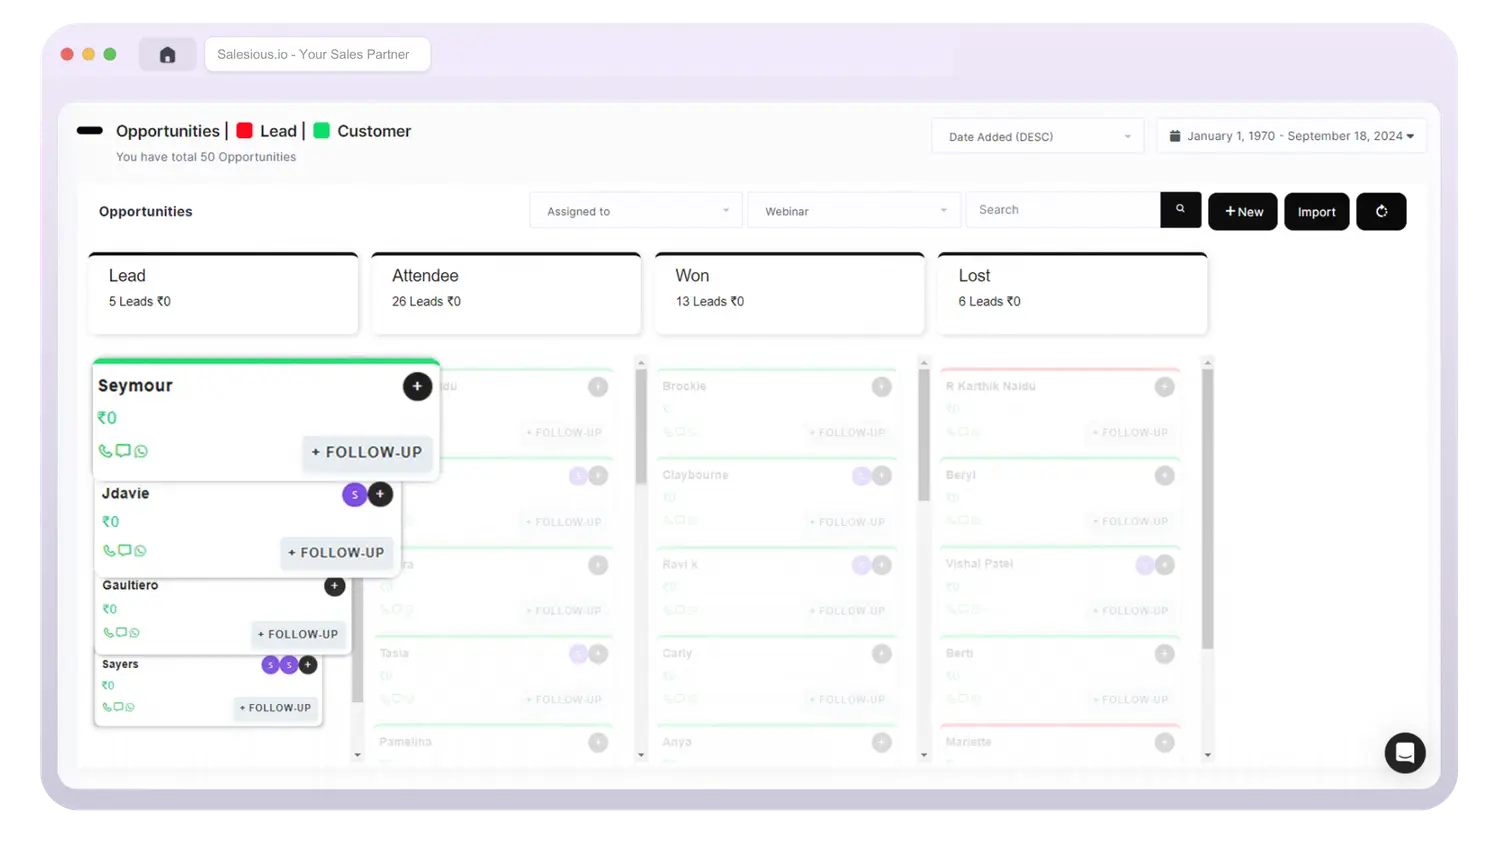Click the red Lead color swatch
Image resolution: width=1500 pixels, height=844 pixels.
244,131
